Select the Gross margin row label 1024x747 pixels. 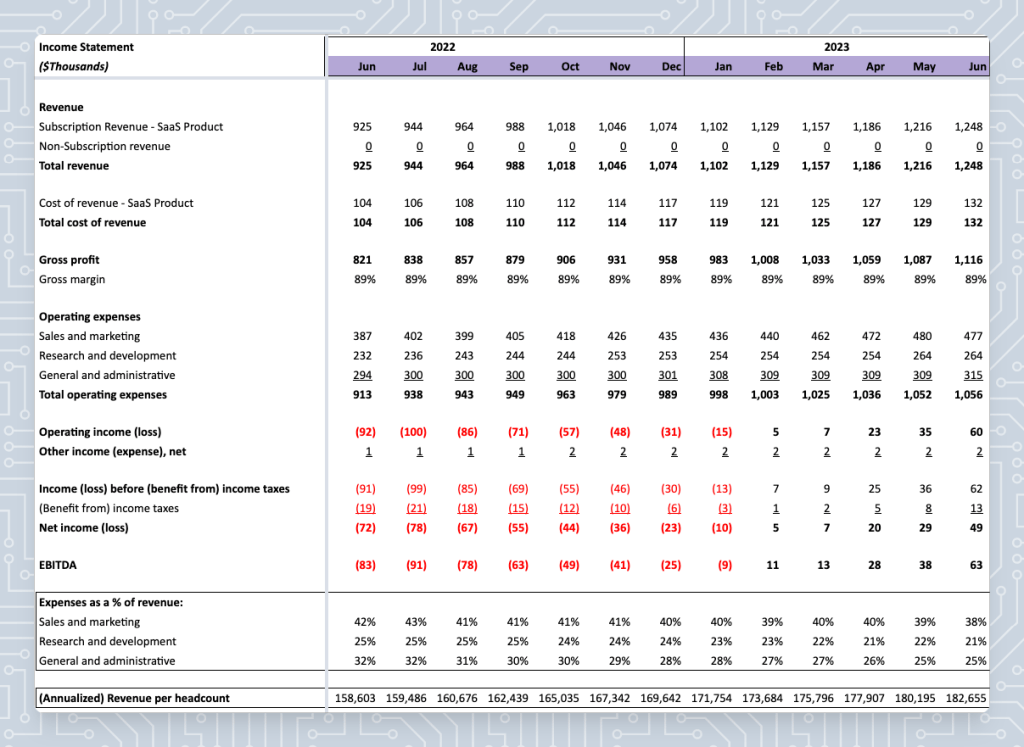(72, 279)
